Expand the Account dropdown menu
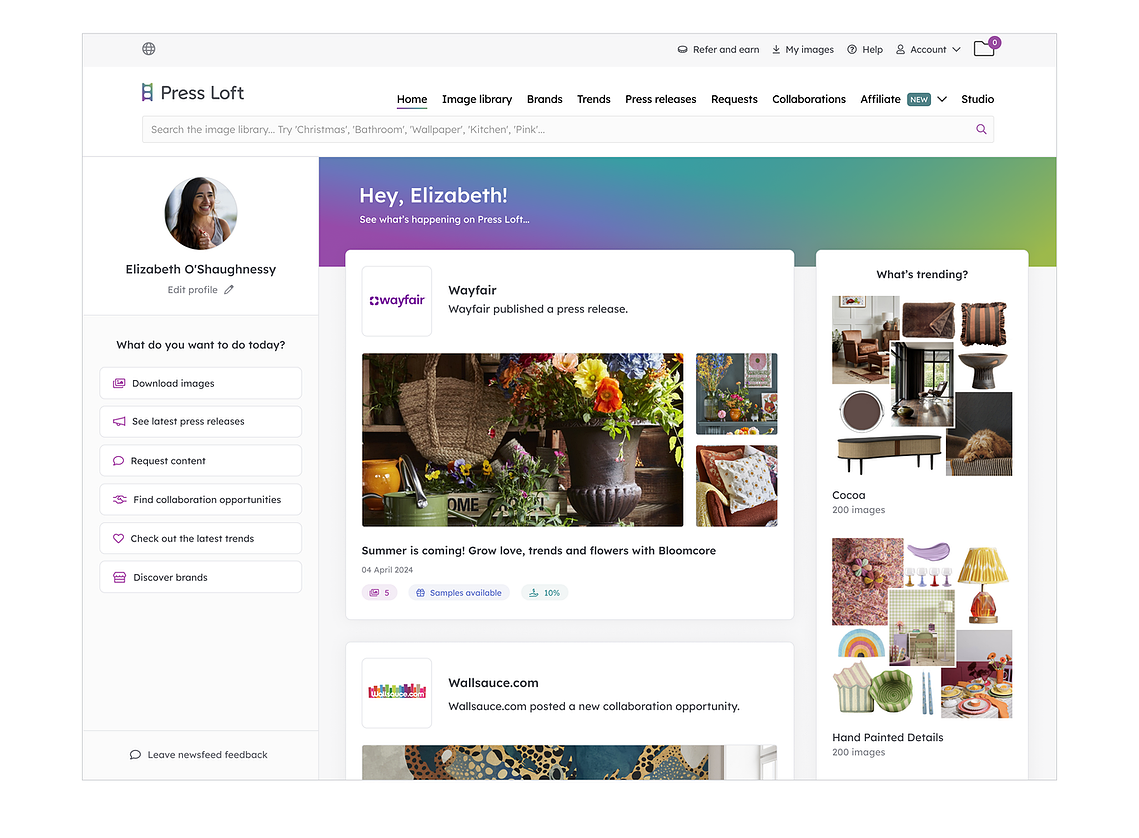The width and height of the screenshot is (1139, 838). (928, 49)
